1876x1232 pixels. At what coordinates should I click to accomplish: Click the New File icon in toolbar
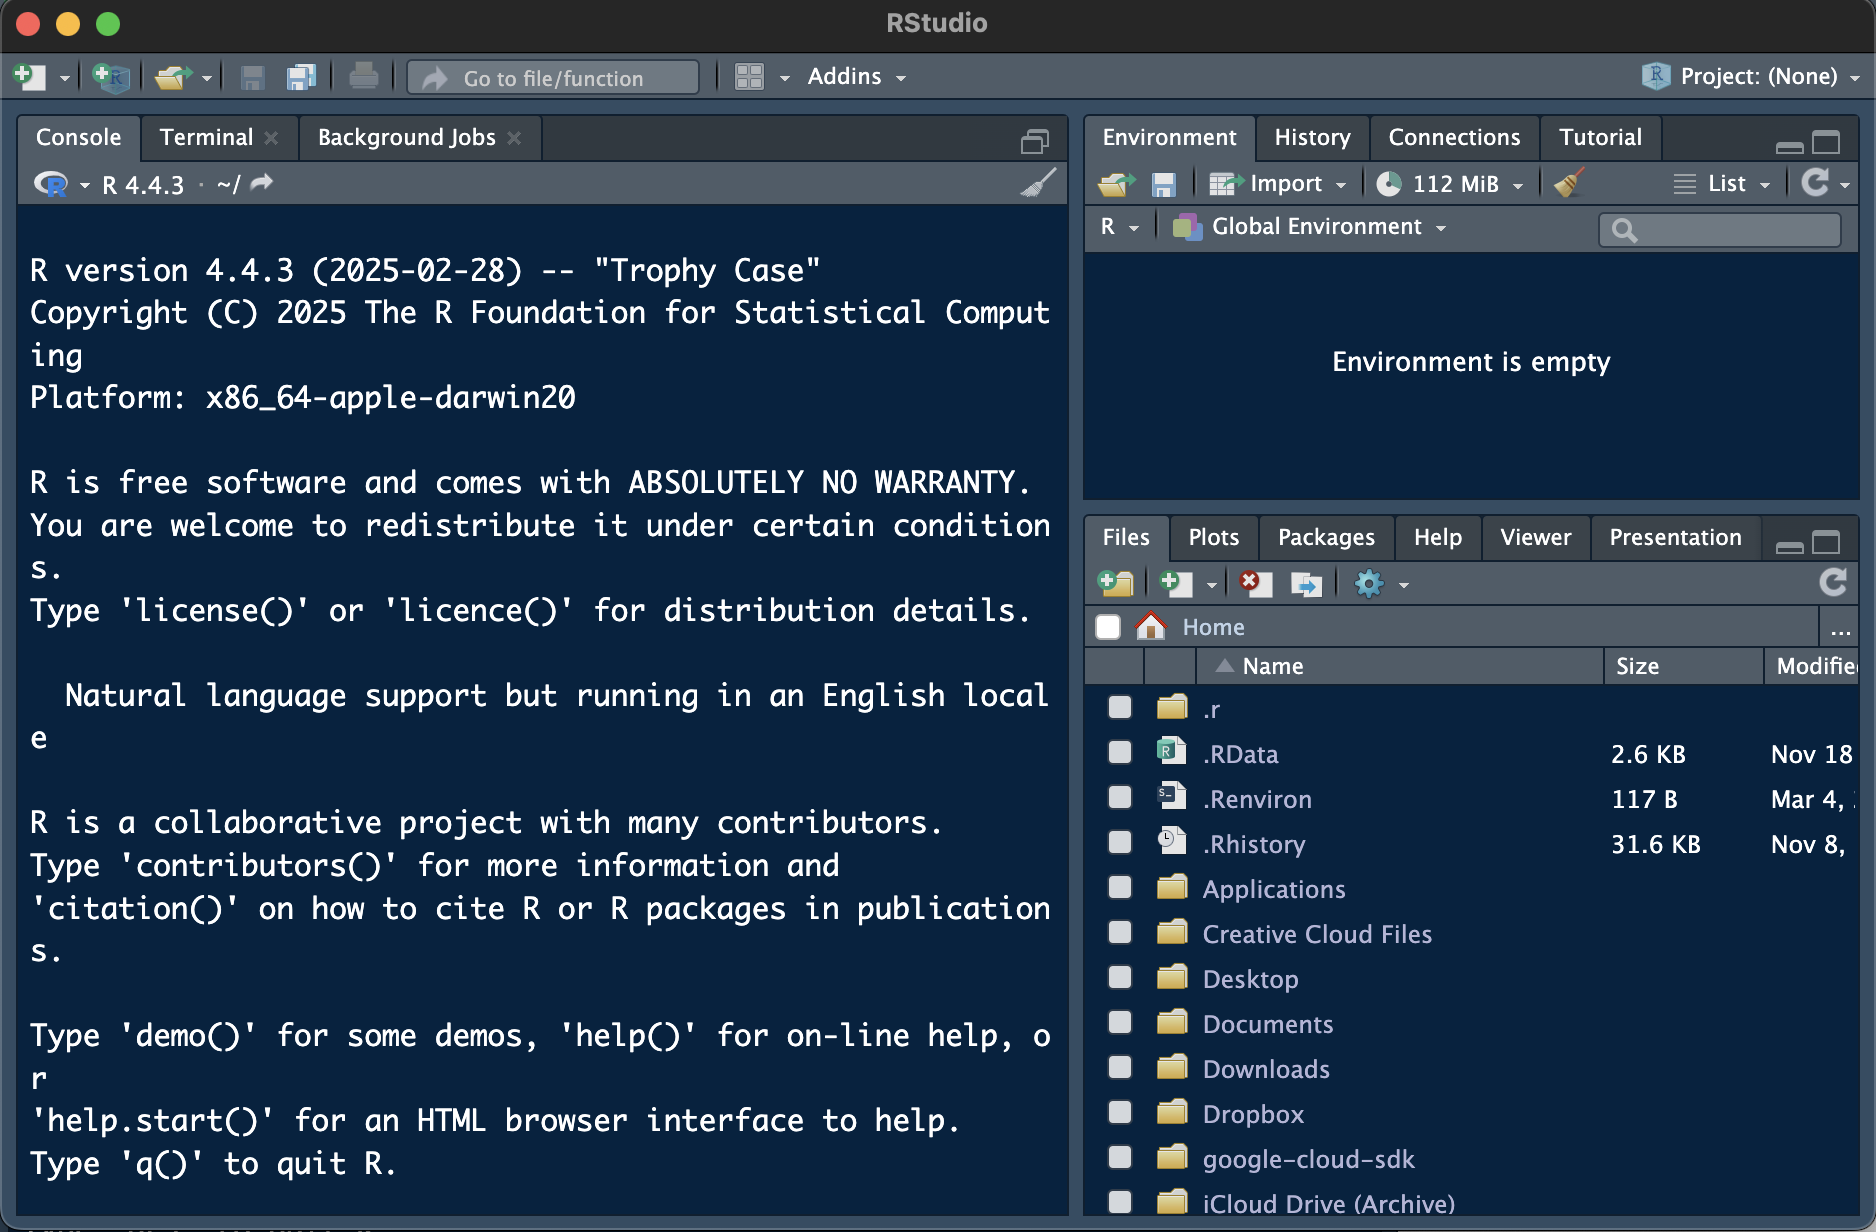pyautogui.click(x=29, y=77)
